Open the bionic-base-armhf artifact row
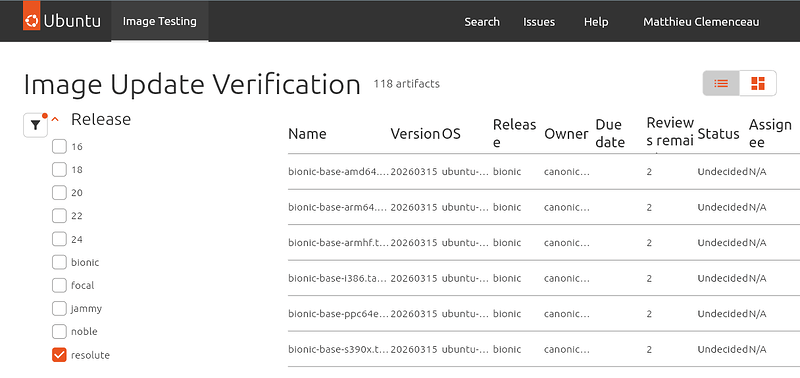 point(544,243)
